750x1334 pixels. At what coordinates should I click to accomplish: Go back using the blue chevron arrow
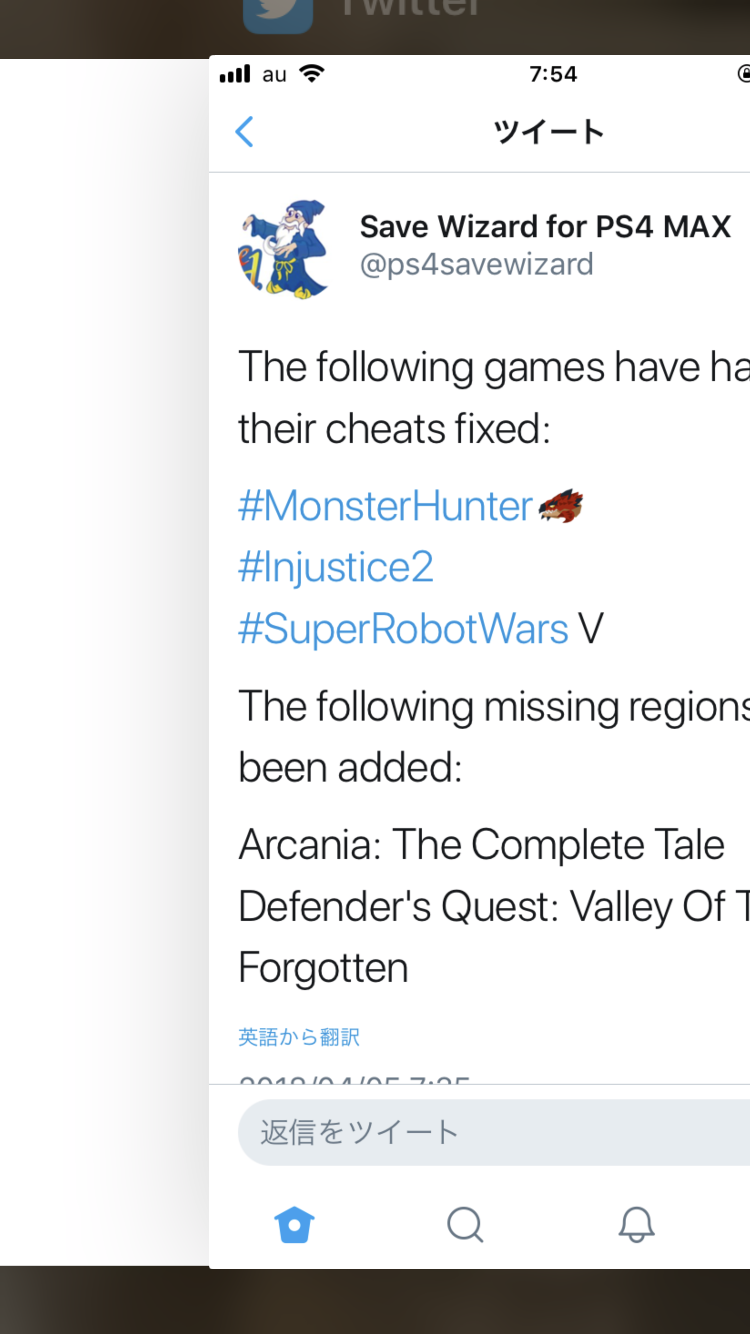(x=245, y=132)
